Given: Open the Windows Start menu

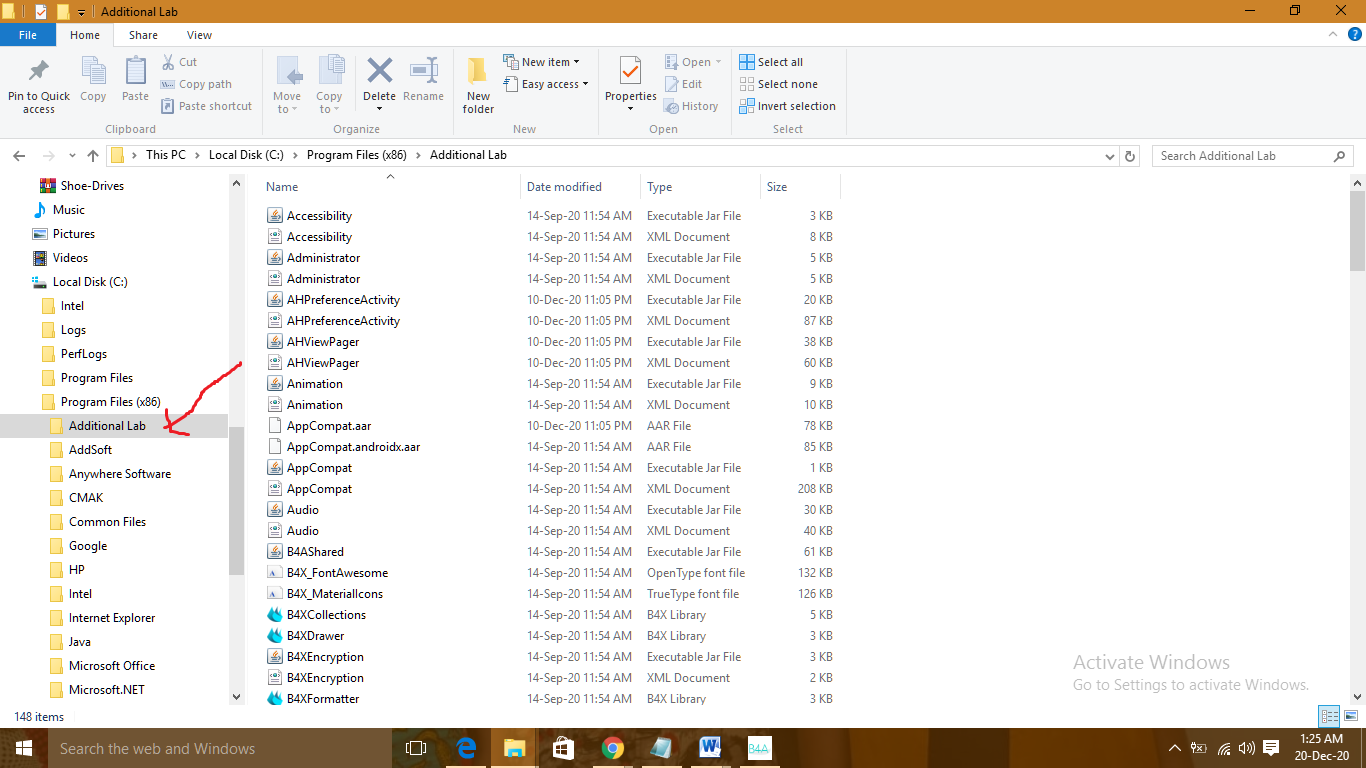Looking at the screenshot, I should pos(23,748).
